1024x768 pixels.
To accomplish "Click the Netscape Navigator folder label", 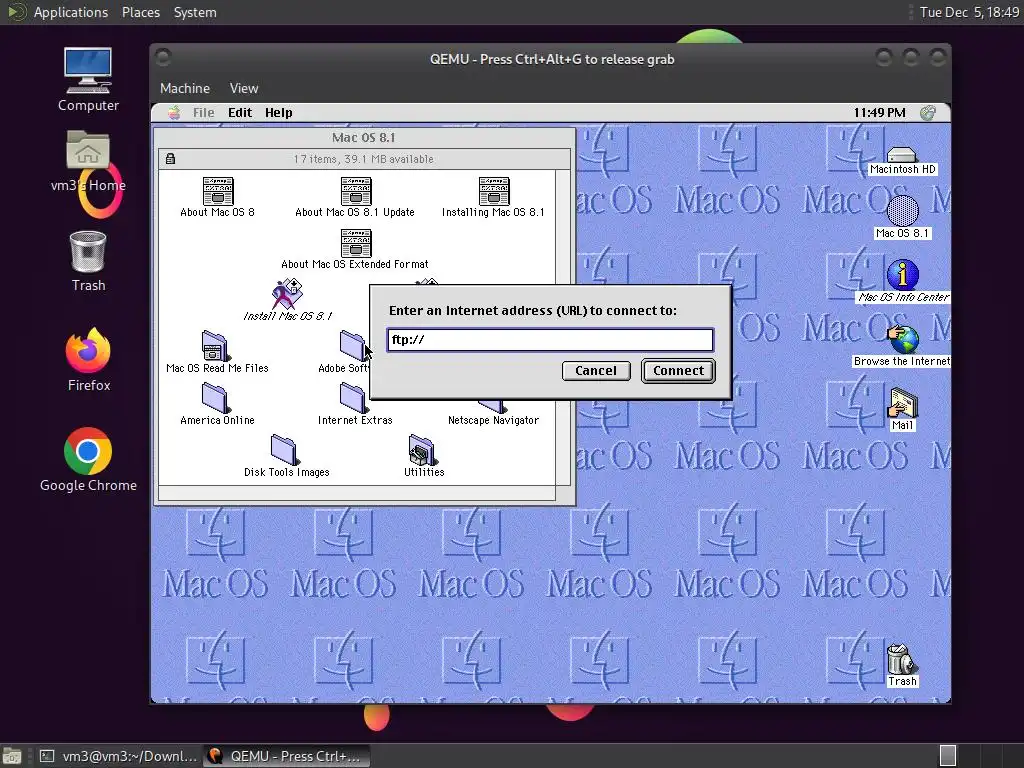I will tap(493, 421).
